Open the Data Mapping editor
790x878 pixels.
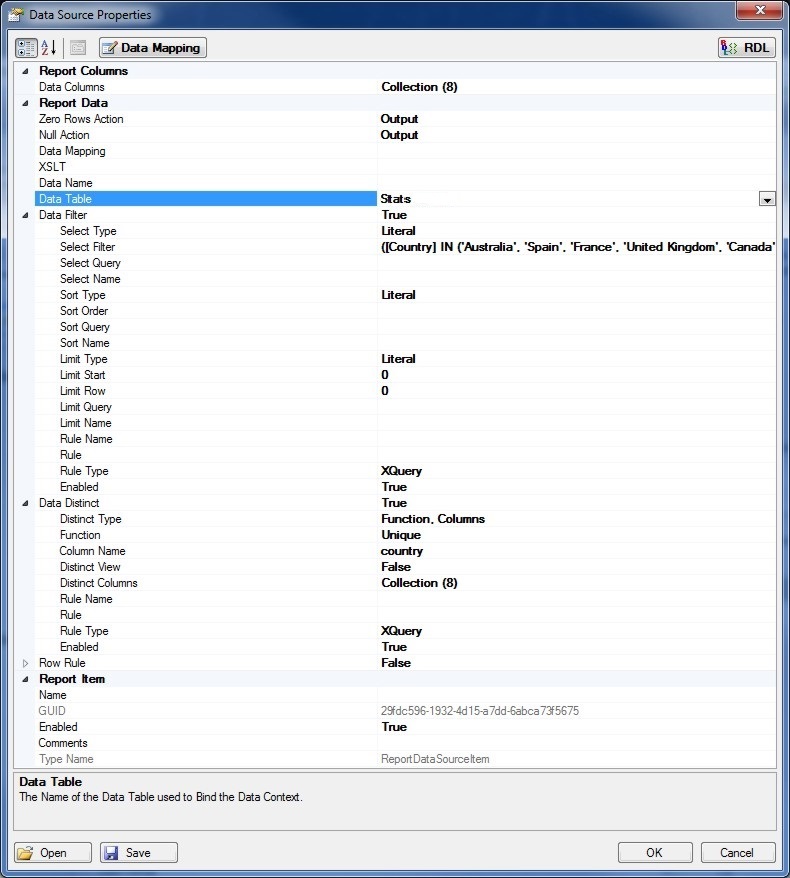(152, 48)
